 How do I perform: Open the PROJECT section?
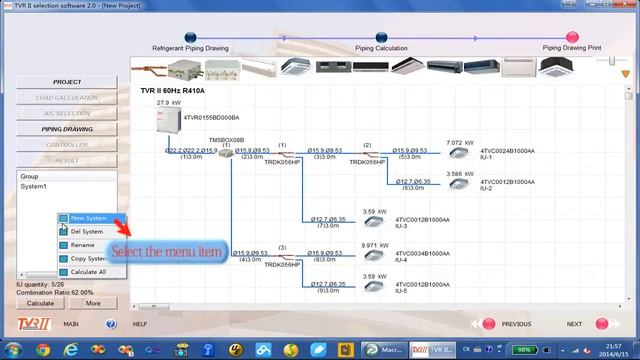67,82
